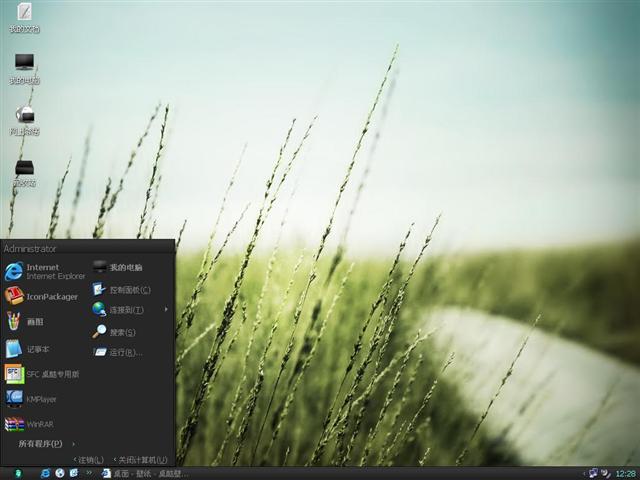Expand the 连接到(T) submenu

(x=131, y=310)
